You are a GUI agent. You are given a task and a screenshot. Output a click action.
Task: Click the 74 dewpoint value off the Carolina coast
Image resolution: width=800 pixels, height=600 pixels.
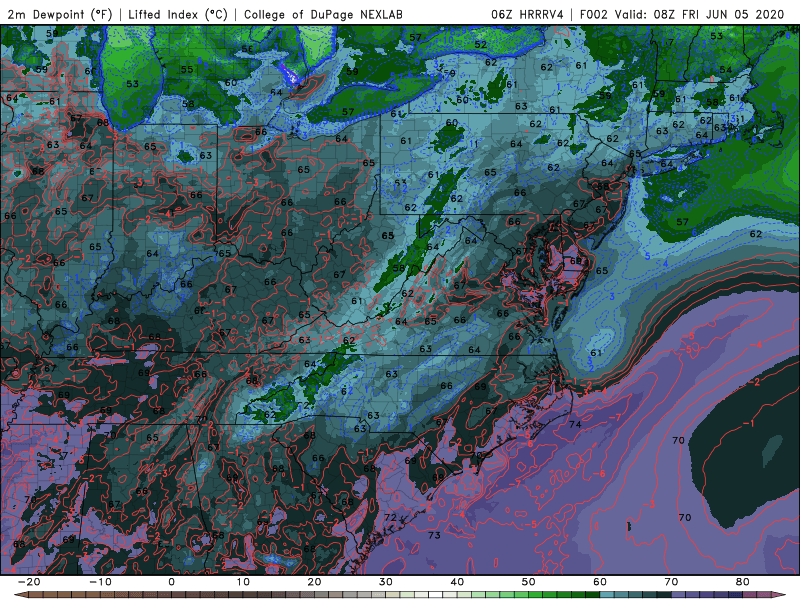(x=575, y=424)
